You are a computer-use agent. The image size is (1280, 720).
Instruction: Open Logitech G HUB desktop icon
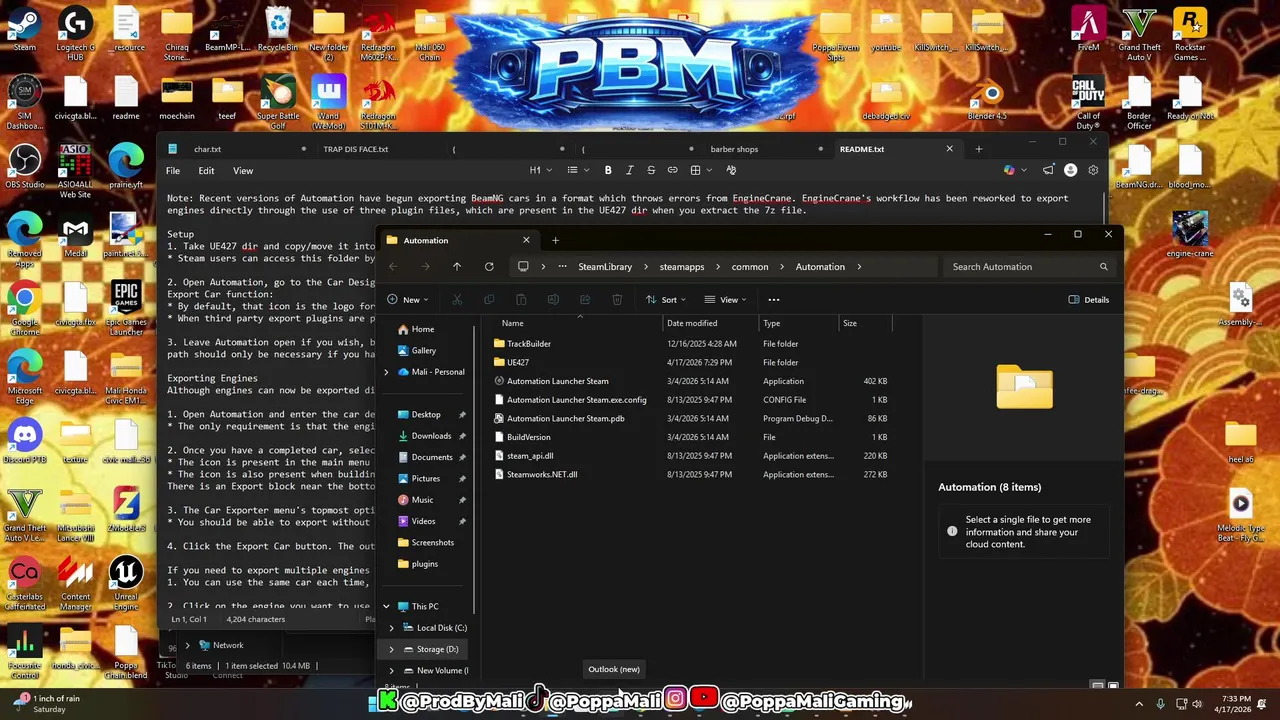click(75, 34)
